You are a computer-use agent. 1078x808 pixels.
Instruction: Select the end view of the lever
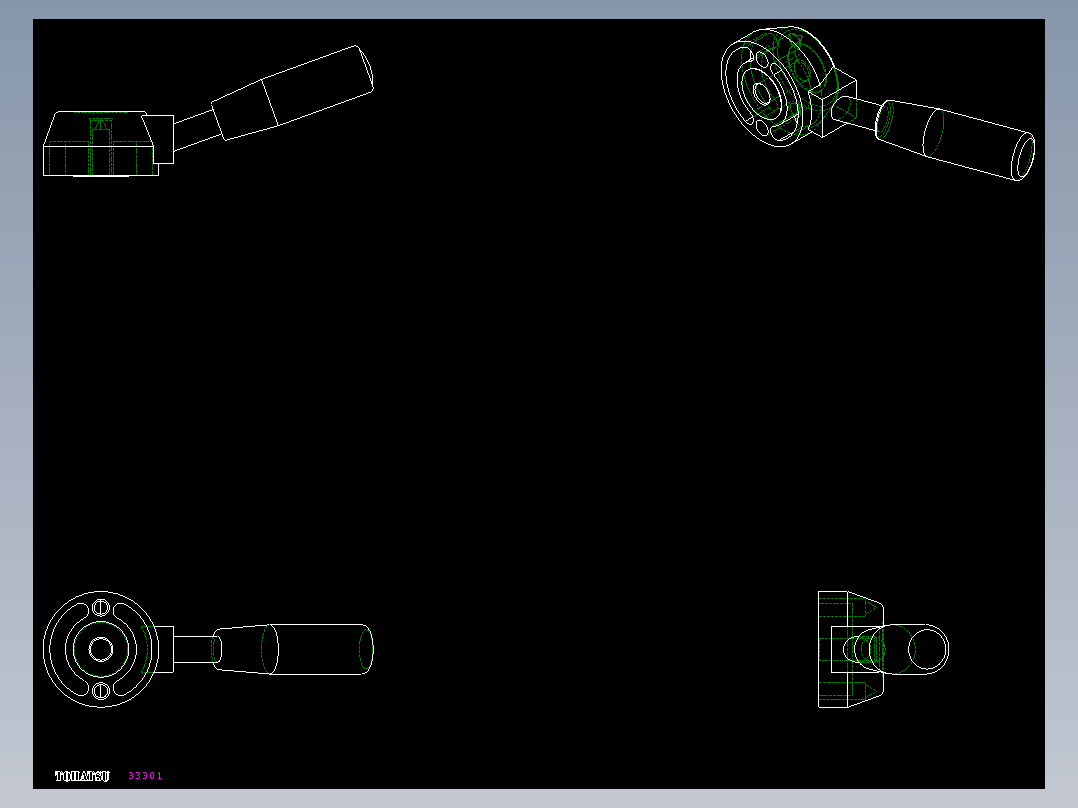pos(883,649)
